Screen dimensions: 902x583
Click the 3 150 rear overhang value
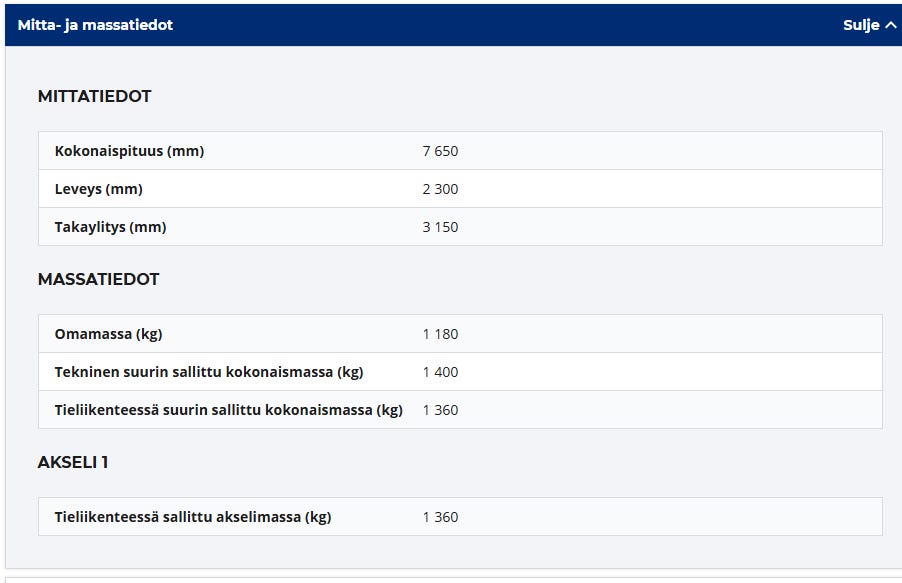[440, 227]
